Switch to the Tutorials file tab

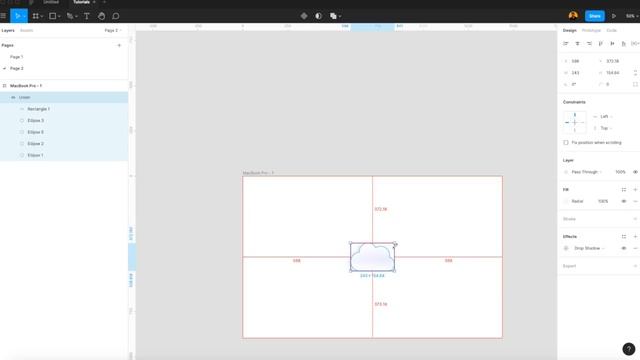click(81, 2)
